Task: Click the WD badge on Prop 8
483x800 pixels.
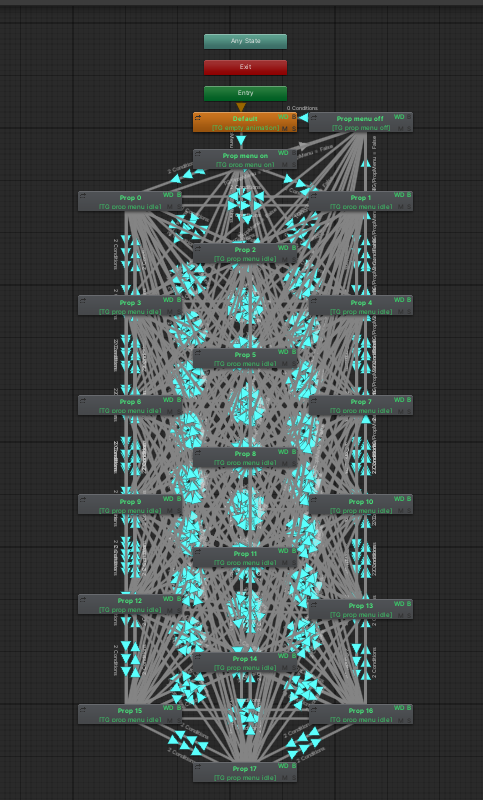Action: point(283,452)
